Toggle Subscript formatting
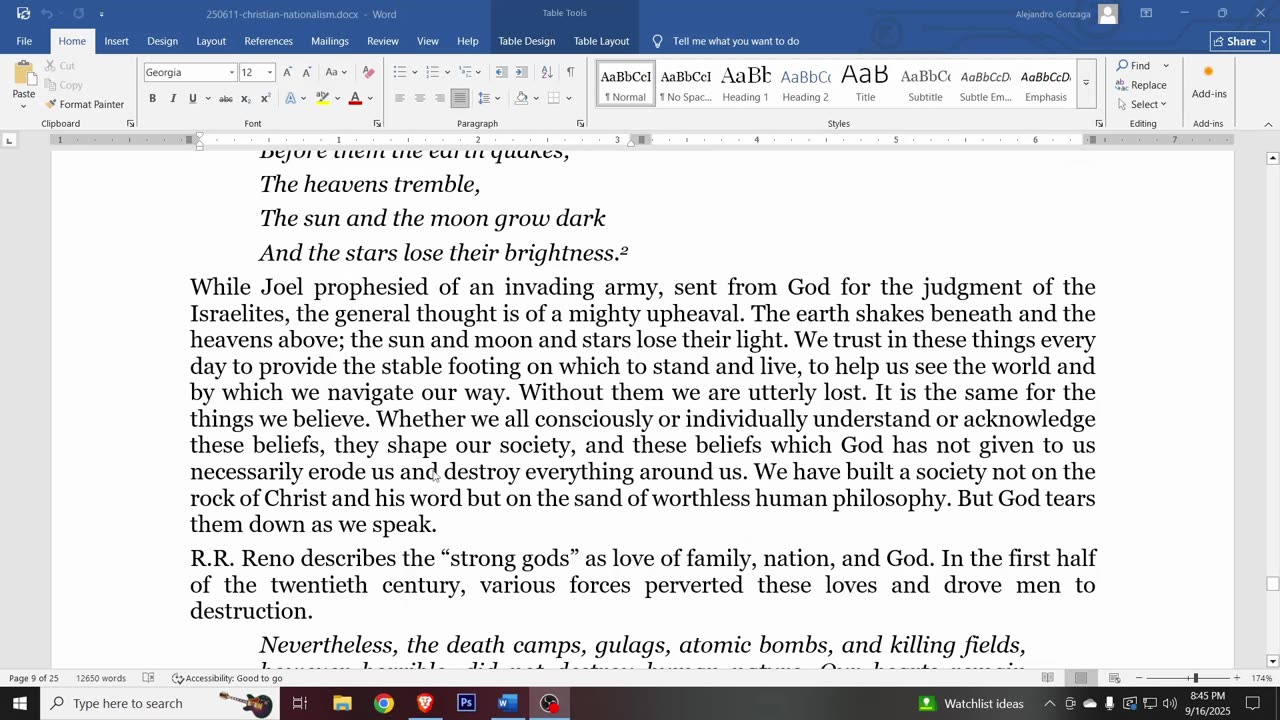 246,98
